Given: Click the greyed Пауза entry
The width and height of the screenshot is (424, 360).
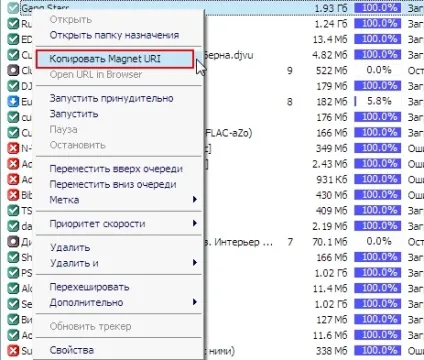Looking at the screenshot, I should coord(63,129).
